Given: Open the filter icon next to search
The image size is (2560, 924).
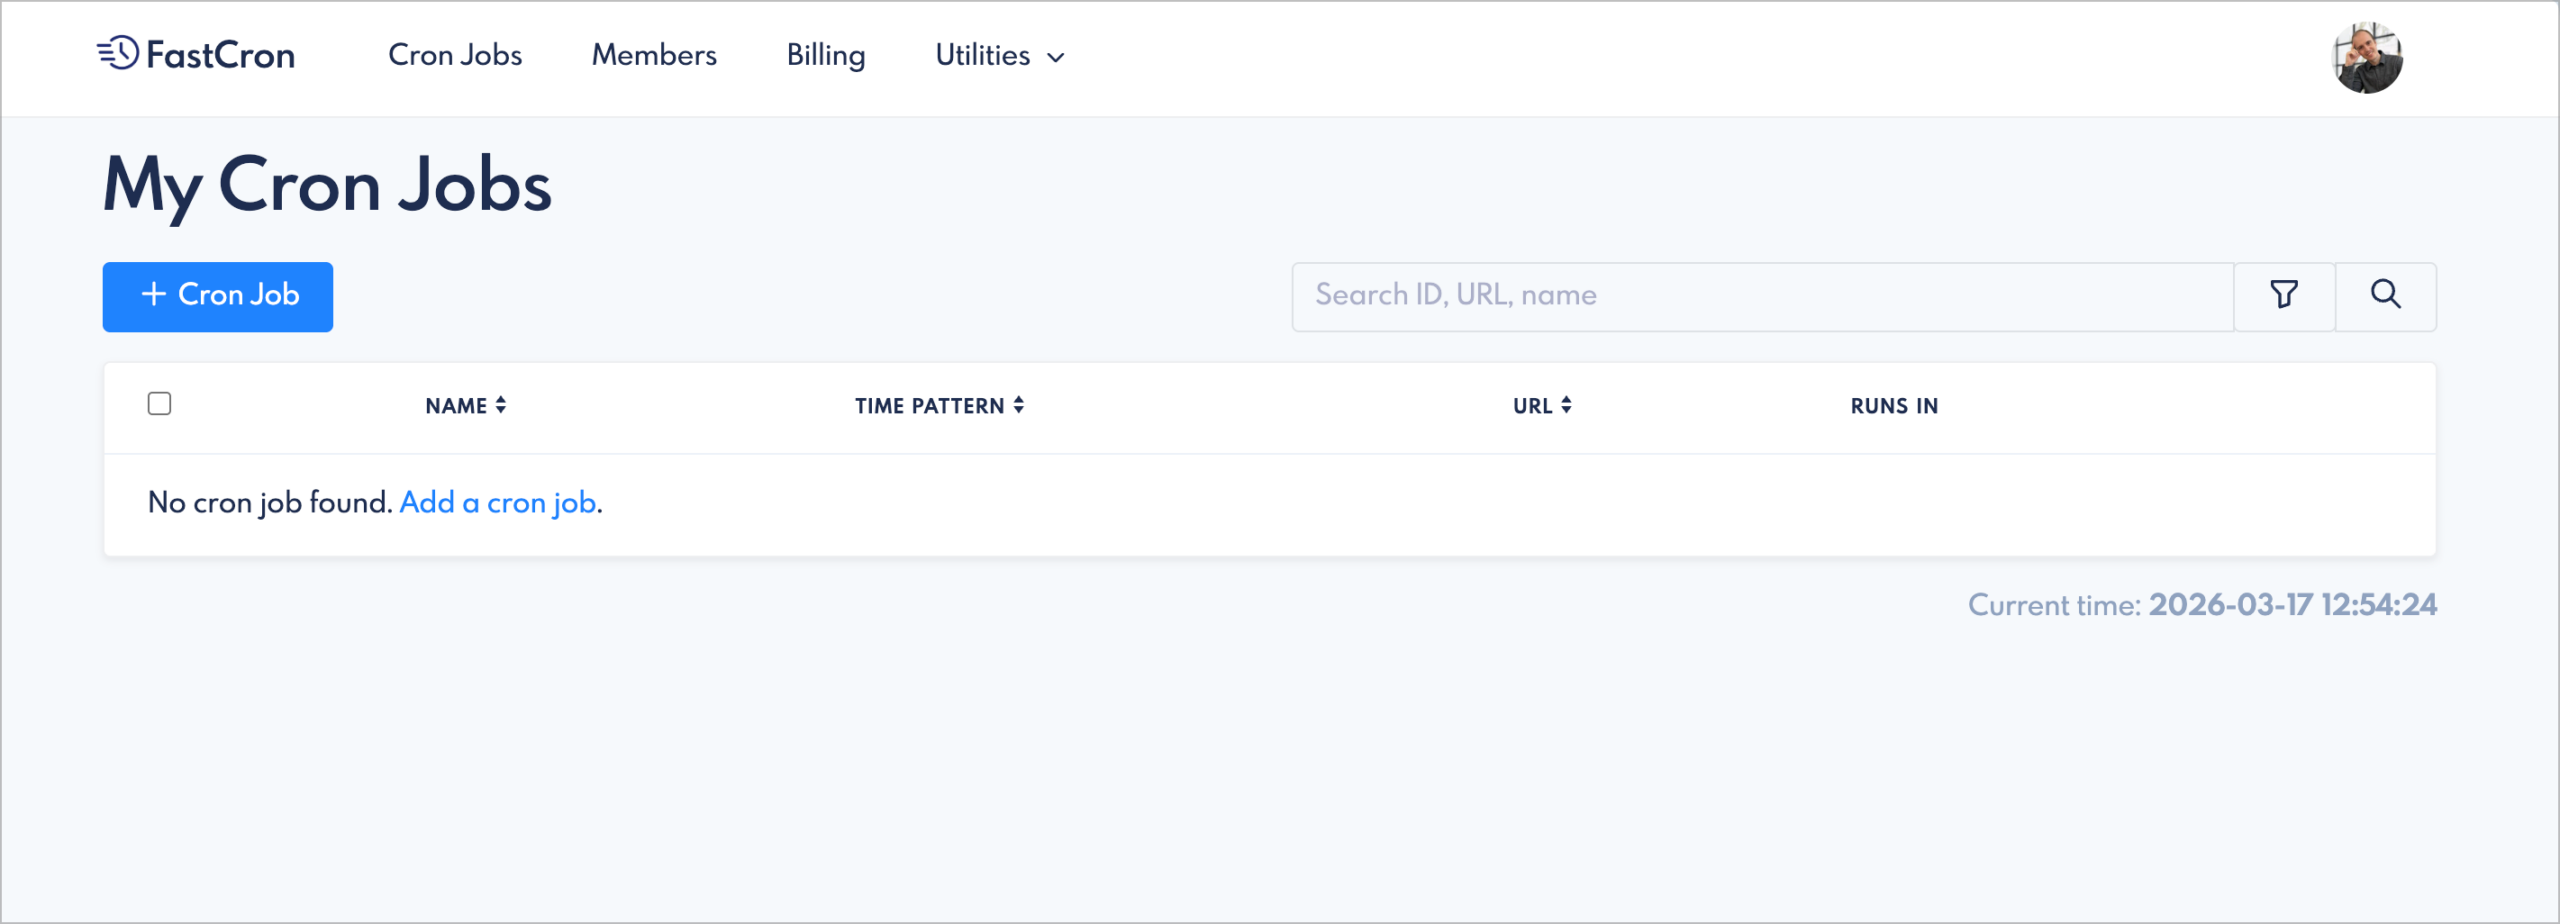Looking at the screenshot, I should 2284,295.
